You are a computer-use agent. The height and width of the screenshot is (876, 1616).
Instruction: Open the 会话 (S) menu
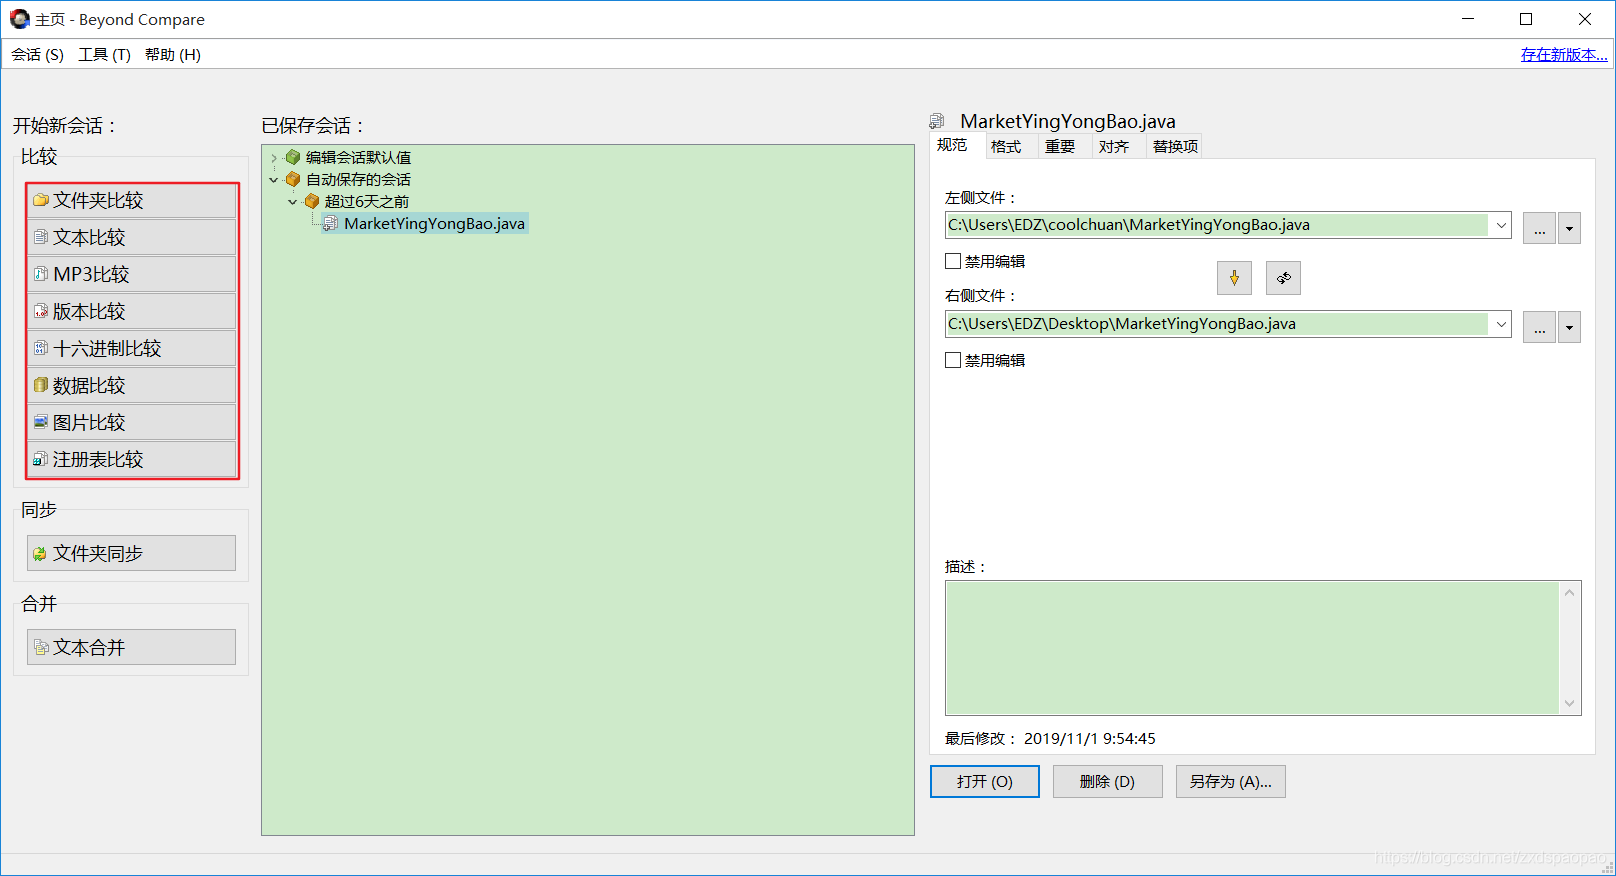38,54
